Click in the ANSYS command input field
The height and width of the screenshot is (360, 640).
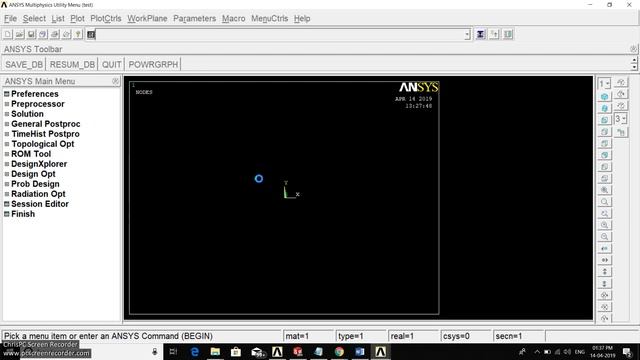[280, 35]
